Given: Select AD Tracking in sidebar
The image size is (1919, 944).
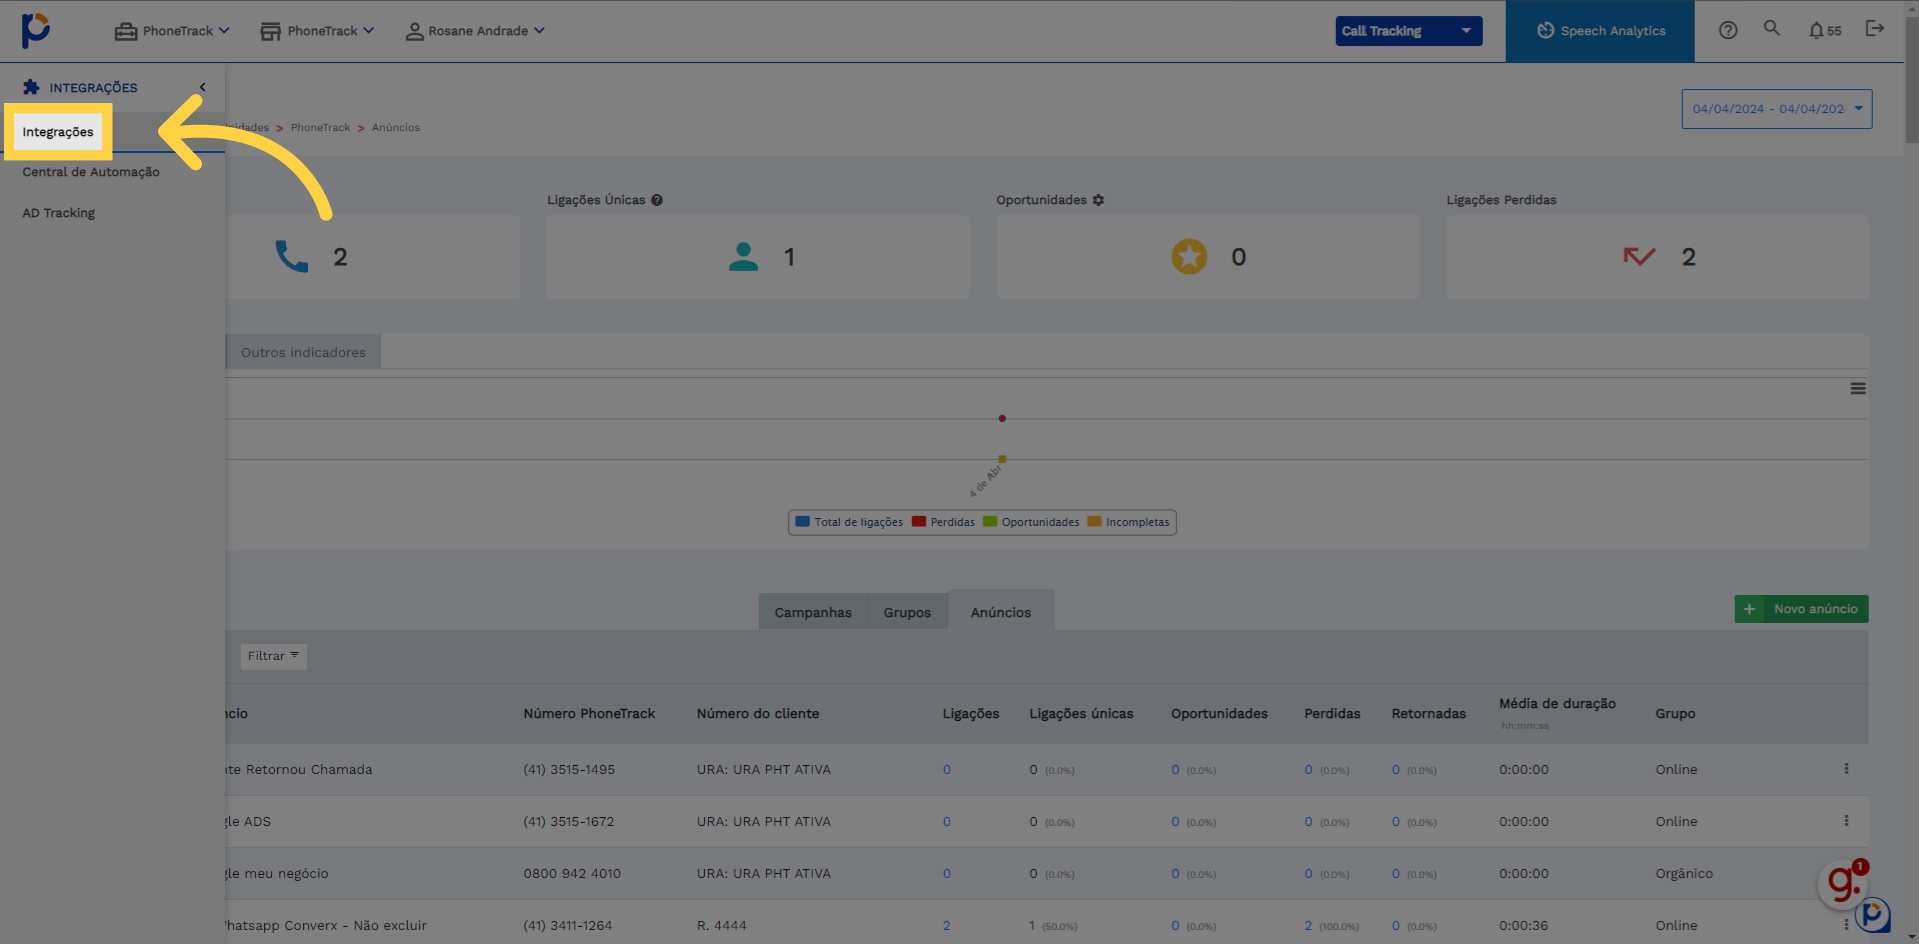Looking at the screenshot, I should click(x=59, y=213).
